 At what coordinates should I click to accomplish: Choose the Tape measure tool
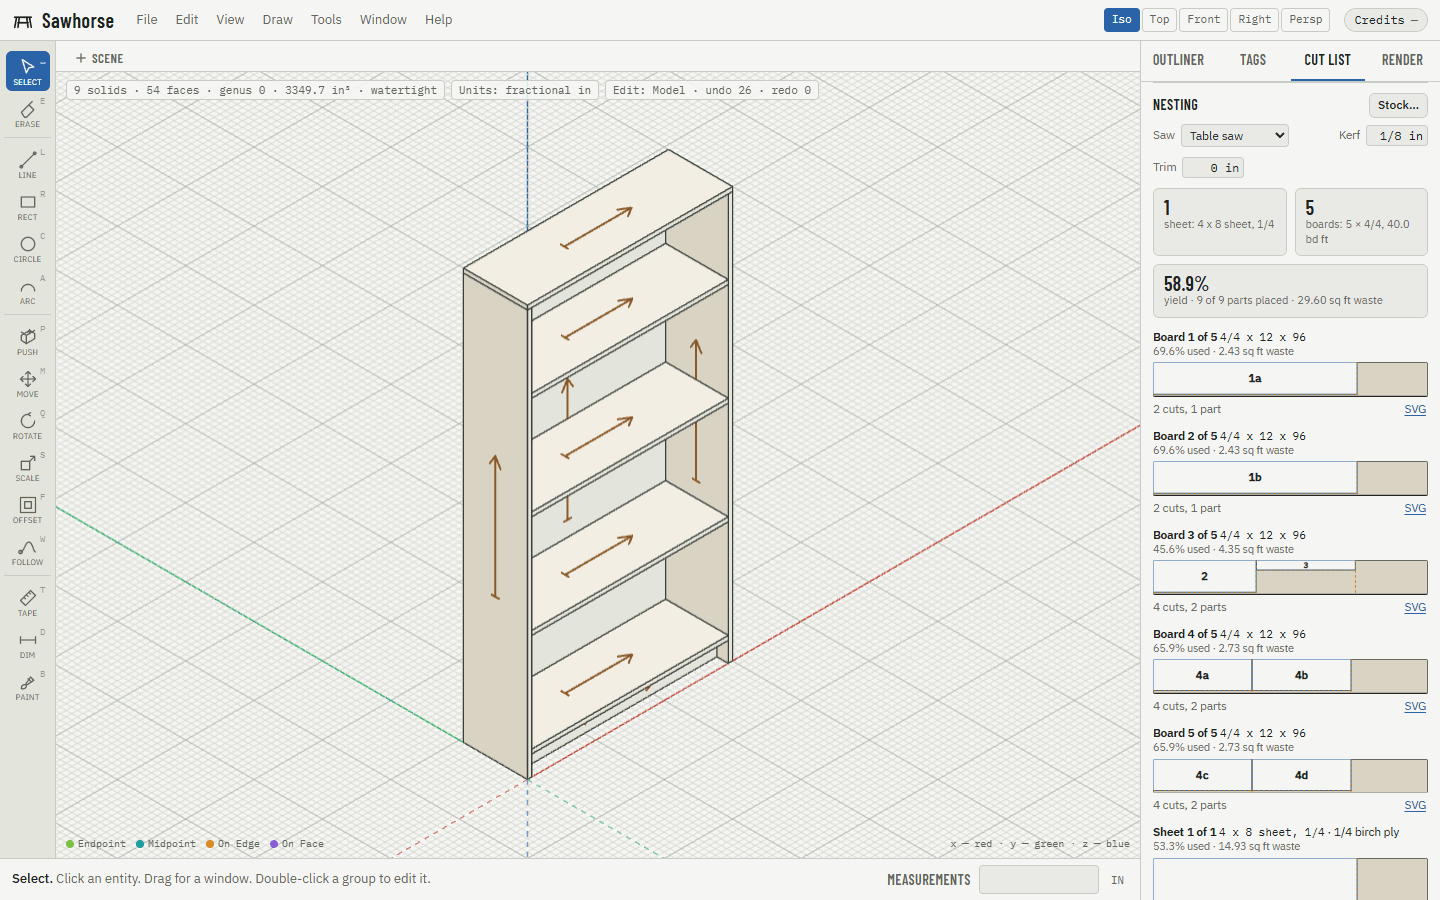coord(27,602)
